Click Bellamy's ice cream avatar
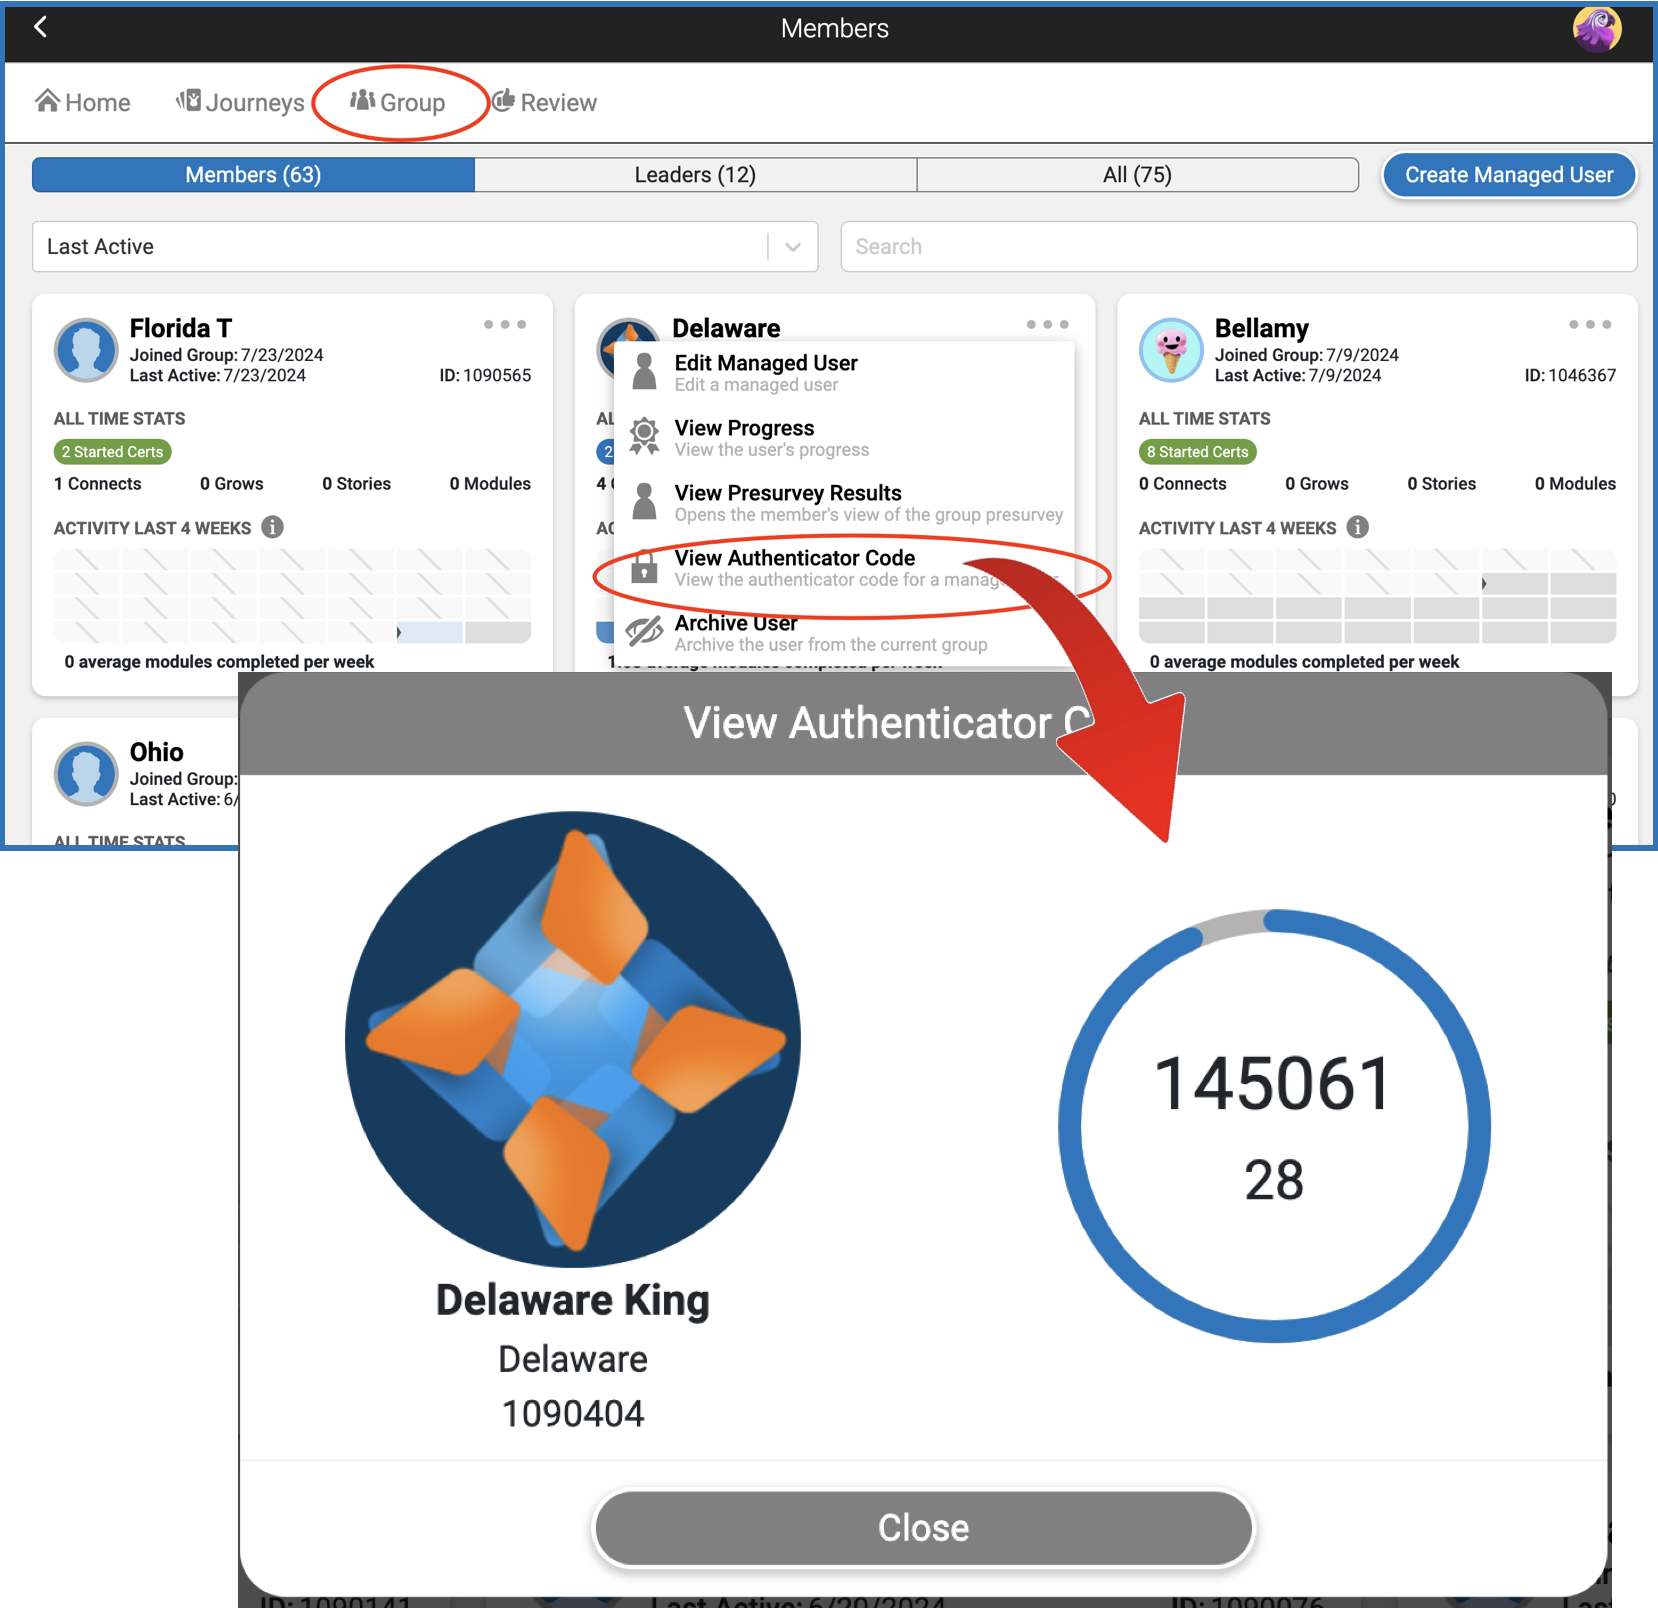The height and width of the screenshot is (1608, 1658). coord(1170,350)
